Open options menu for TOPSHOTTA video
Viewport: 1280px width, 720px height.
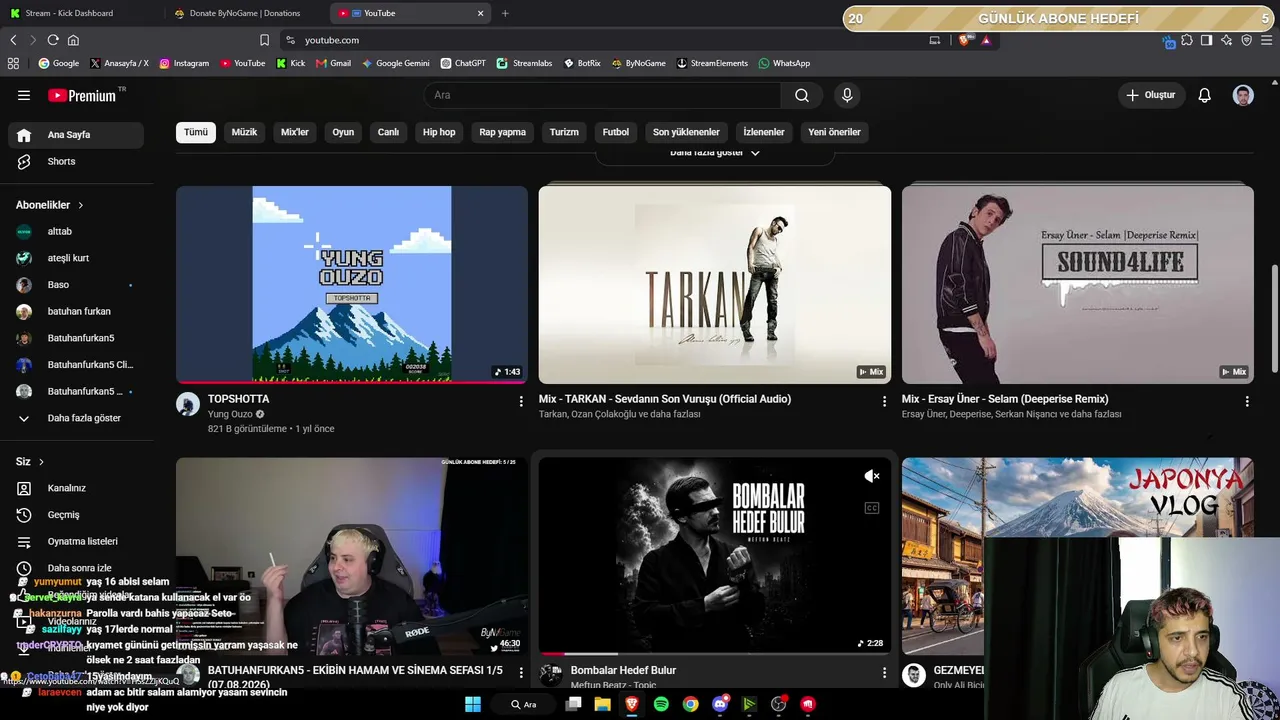coord(521,401)
